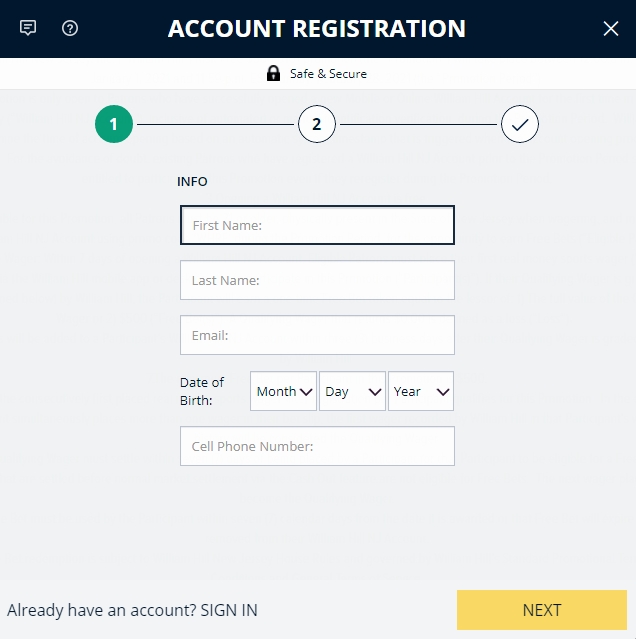Image resolution: width=636 pixels, height=639 pixels.
Task: Click the Safe & Secure padlock icon
Action: click(273, 73)
